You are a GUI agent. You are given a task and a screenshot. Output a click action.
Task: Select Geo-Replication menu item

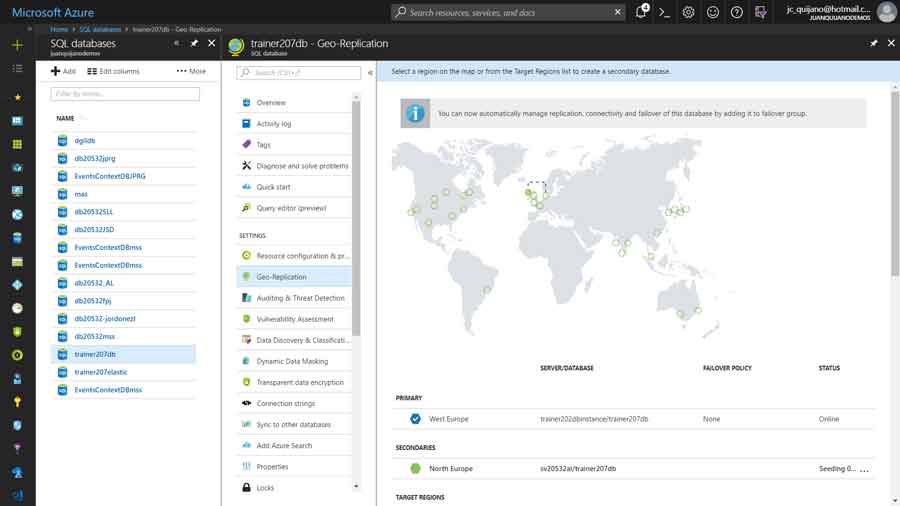[294, 277]
